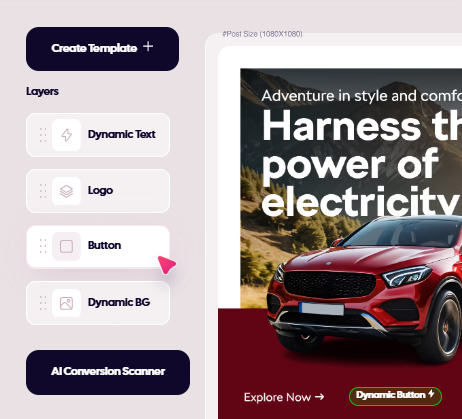Click the Create Template button
Screen dimensions: 462x419
pyautogui.click(x=102, y=49)
